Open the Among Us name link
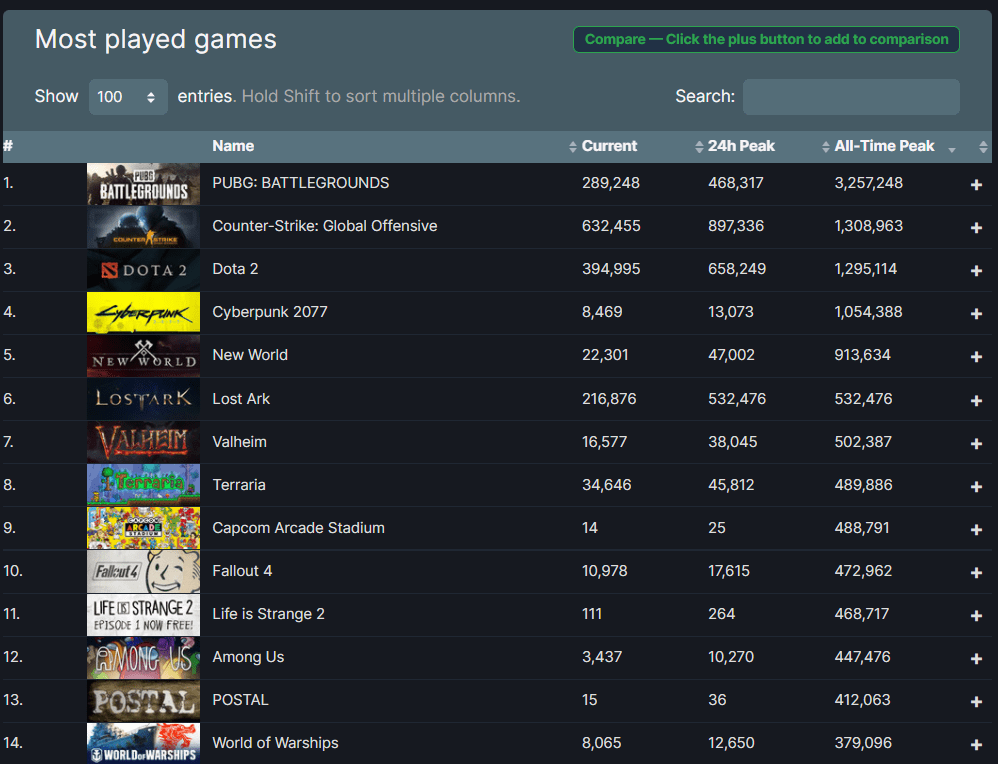The image size is (998, 764). 248,657
